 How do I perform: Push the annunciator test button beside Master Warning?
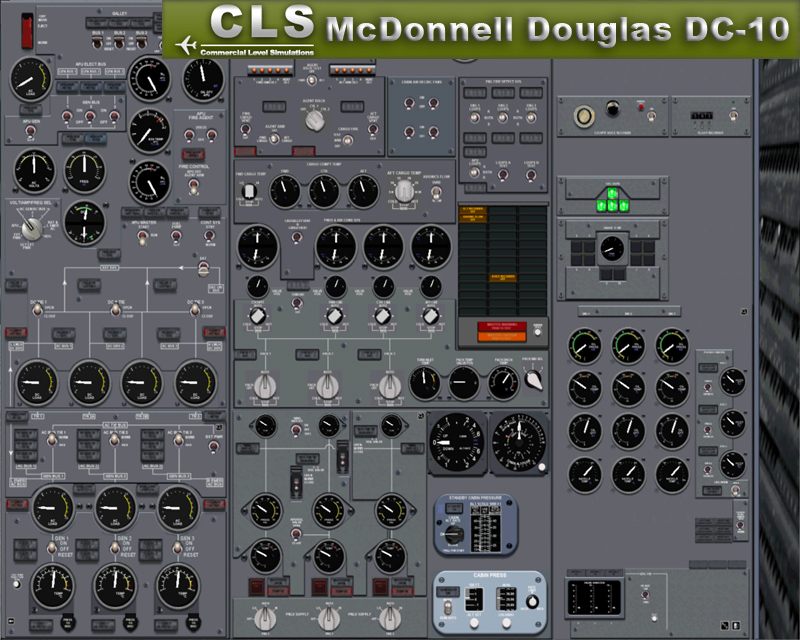point(537,332)
